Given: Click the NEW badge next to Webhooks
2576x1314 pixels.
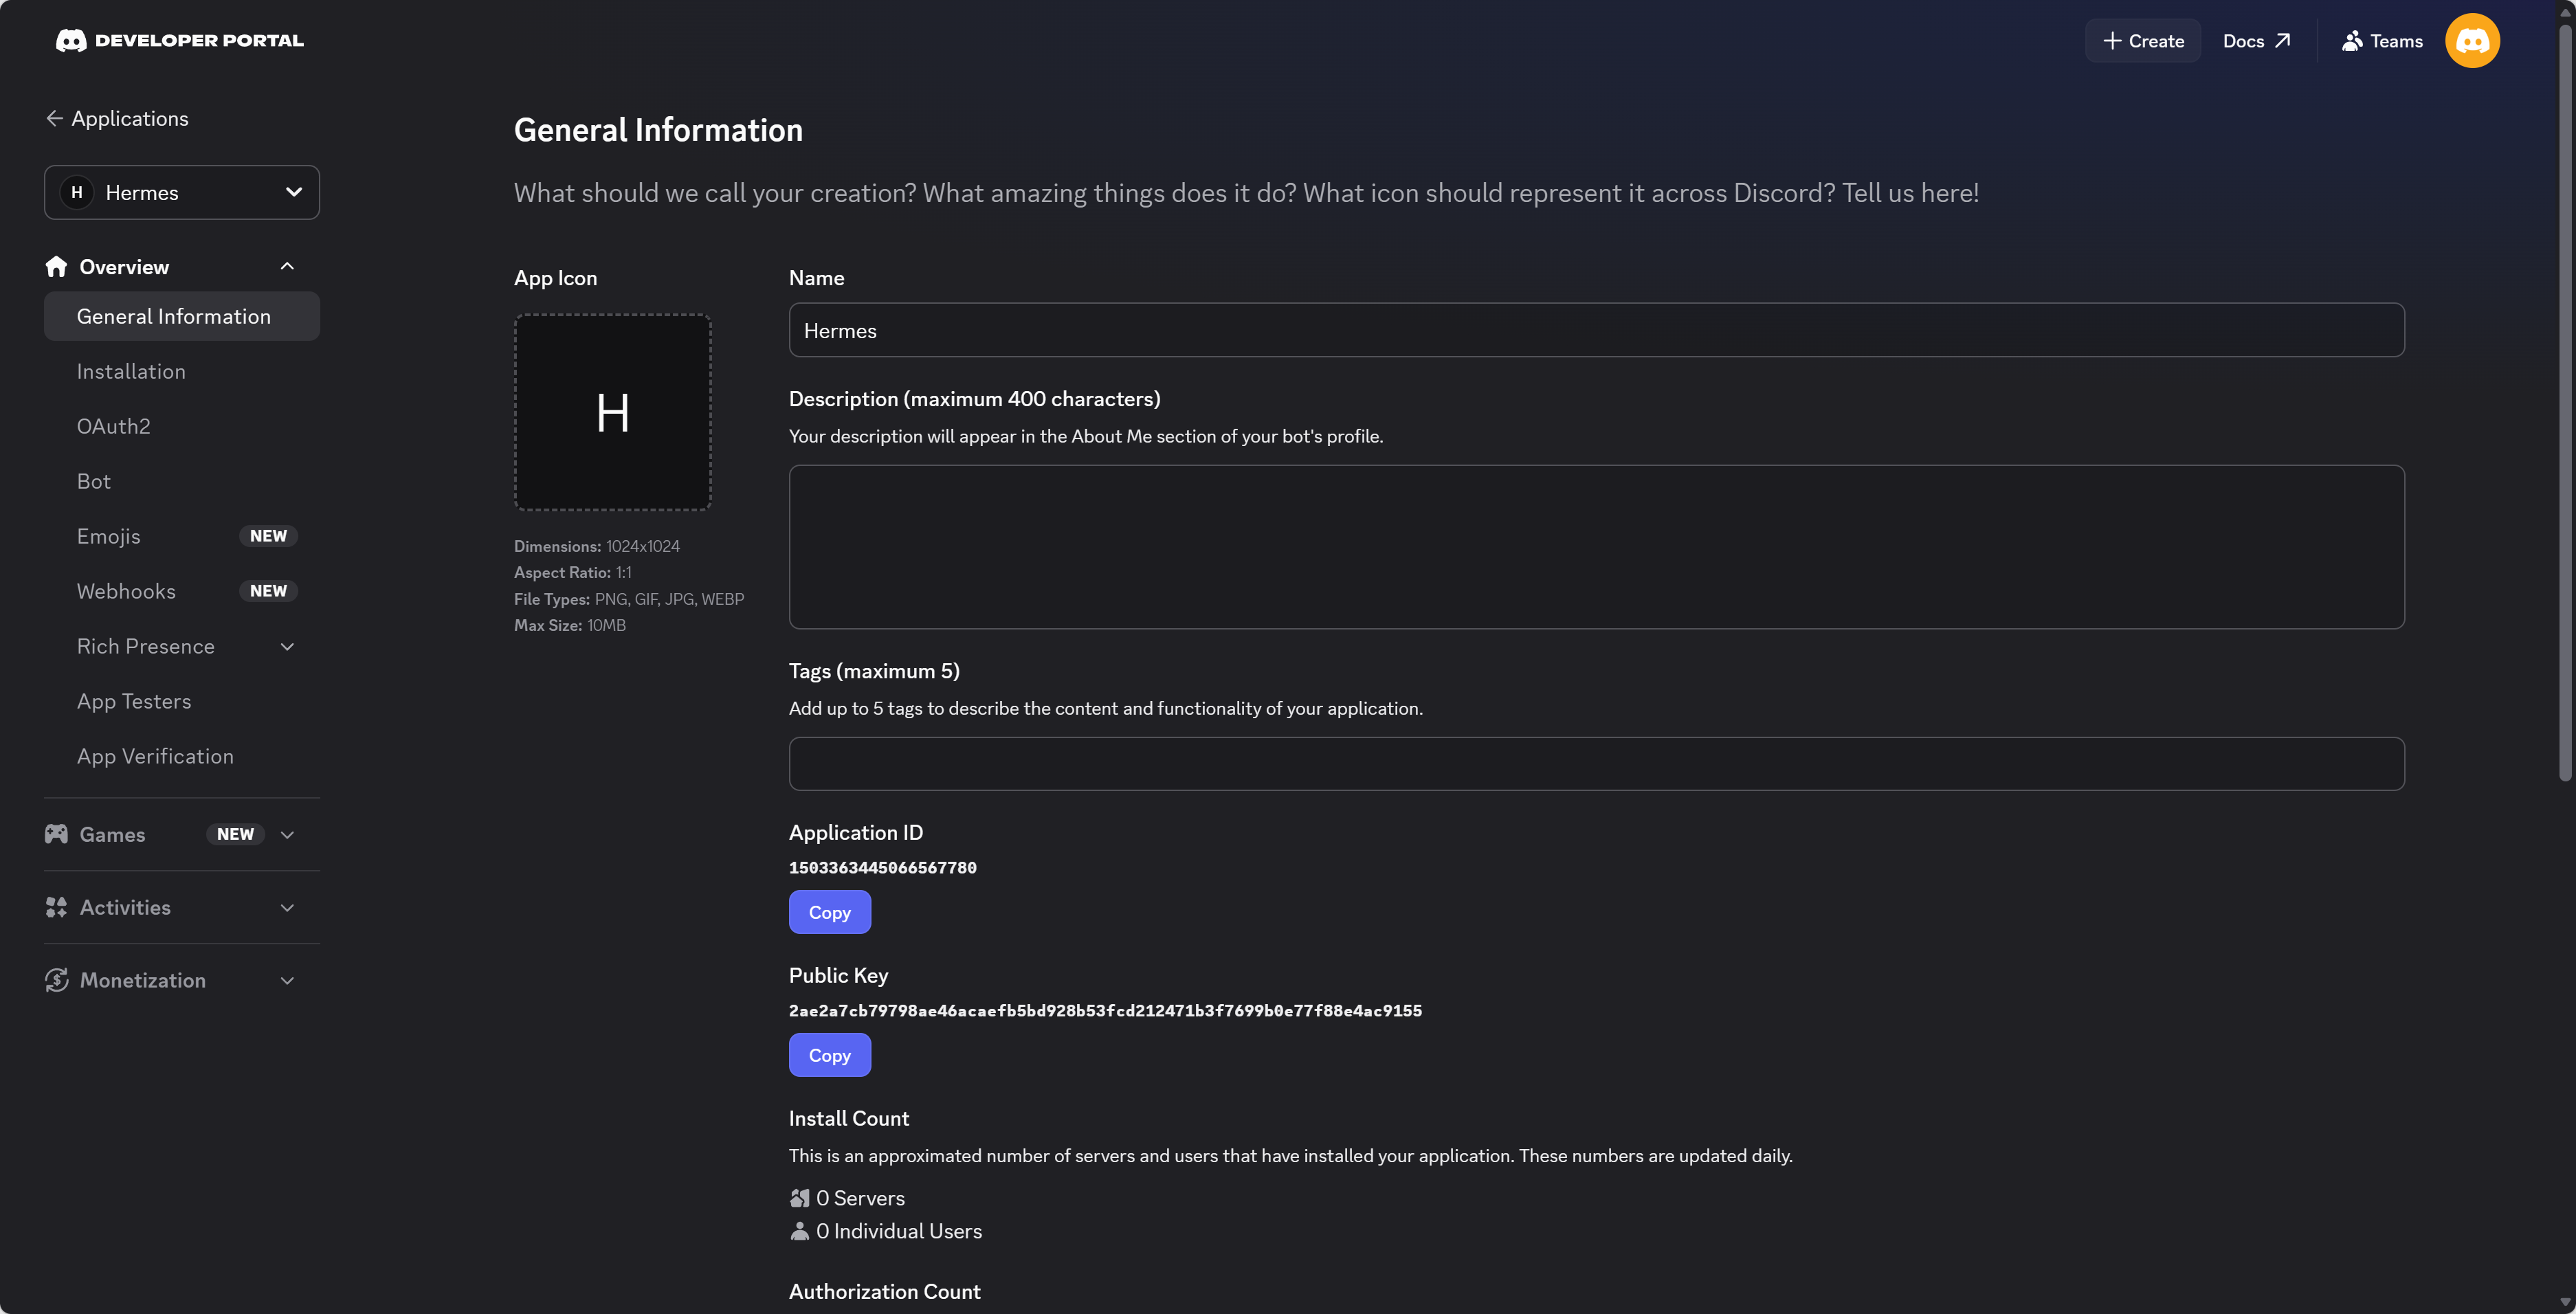Looking at the screenshot, I should [268, 591].
